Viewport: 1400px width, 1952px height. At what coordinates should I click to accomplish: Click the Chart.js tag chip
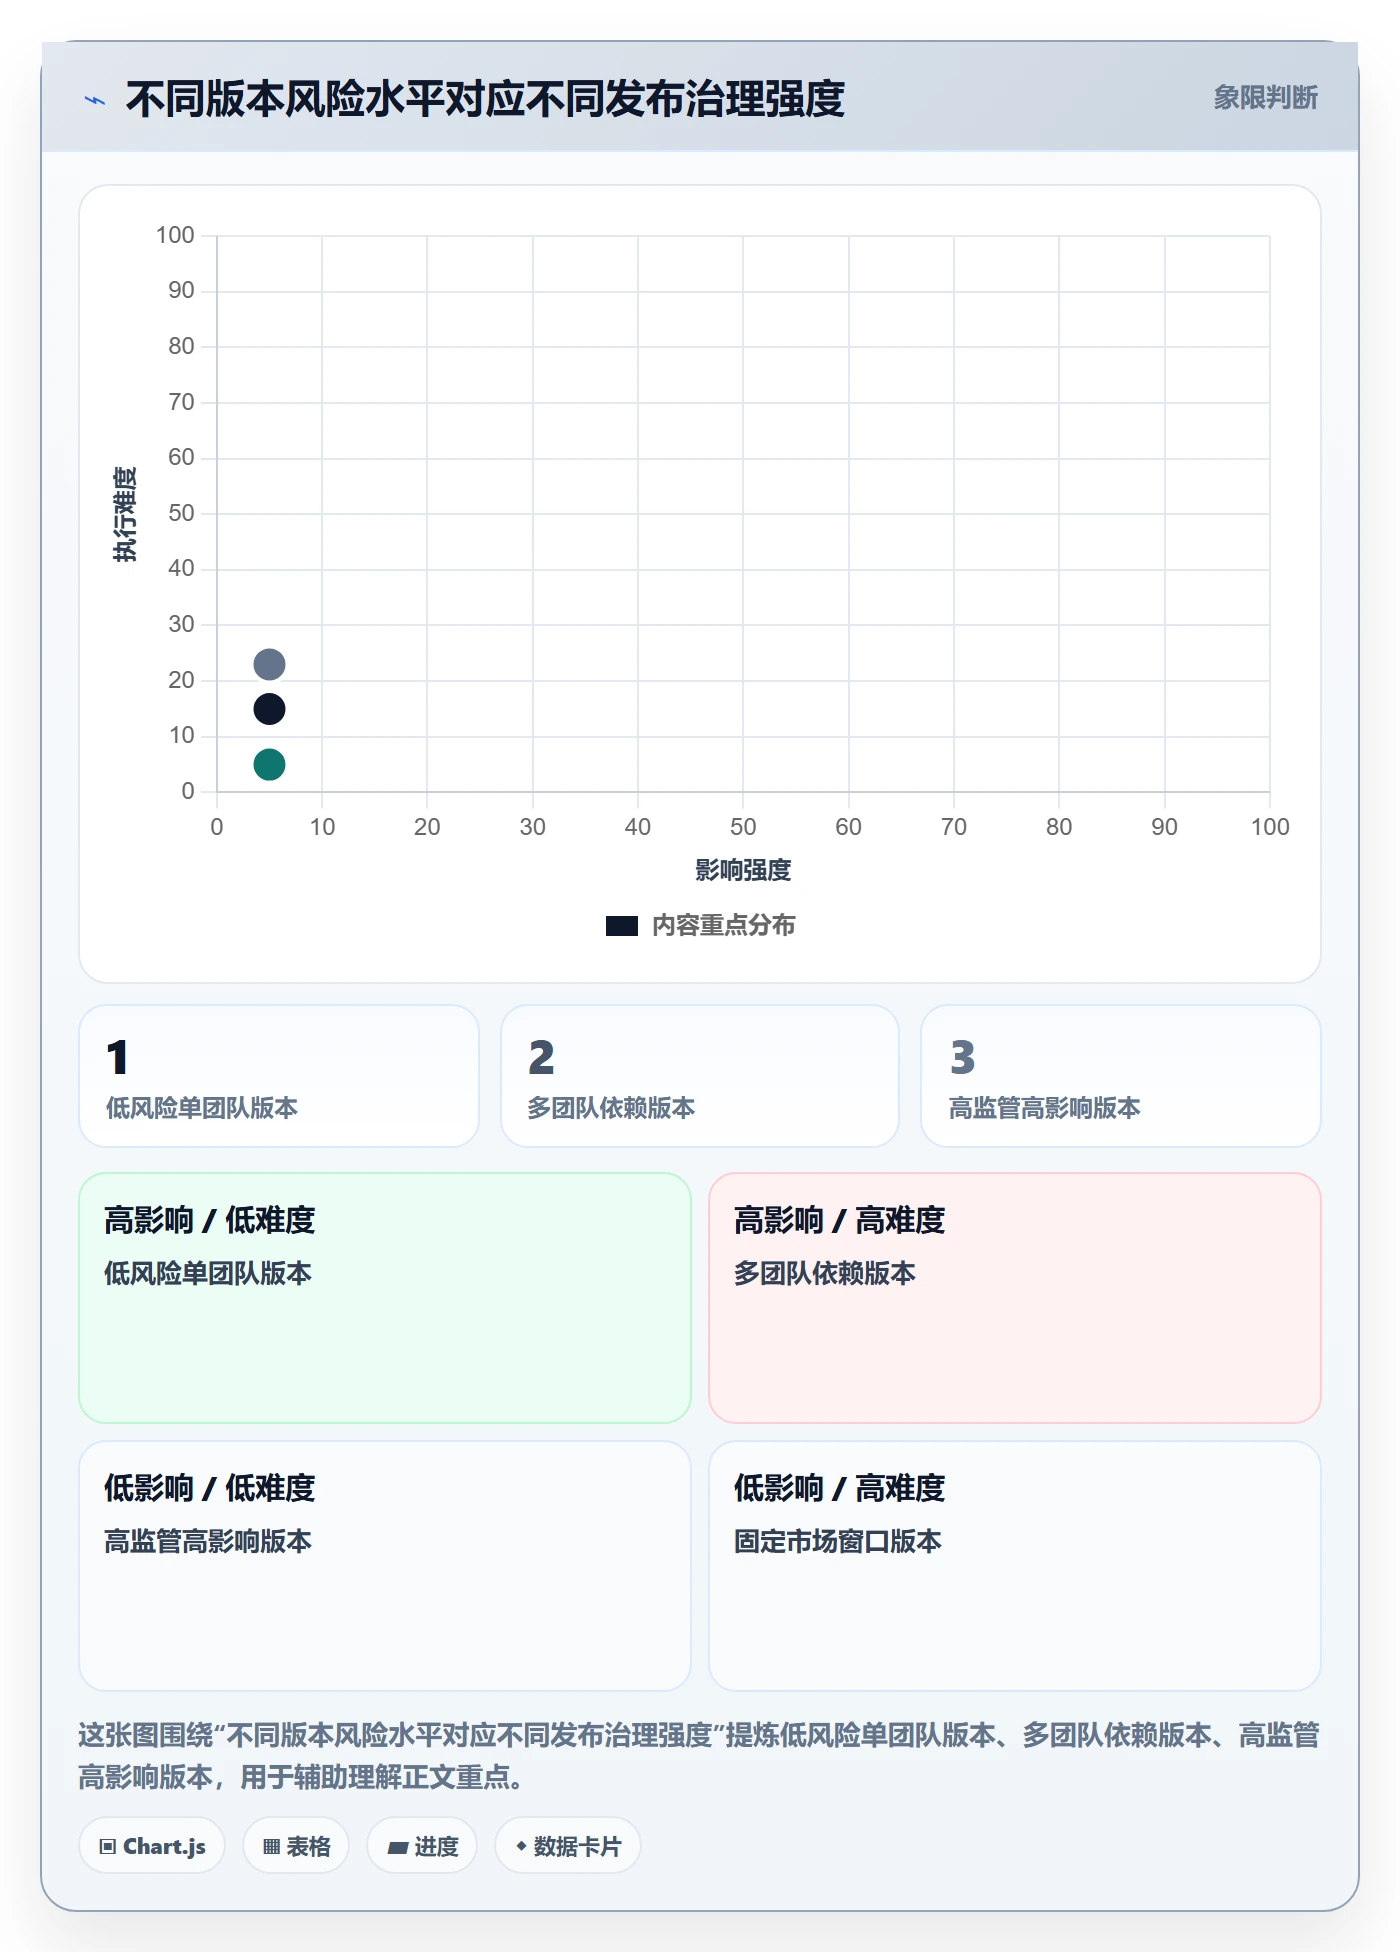(152, 1846)
